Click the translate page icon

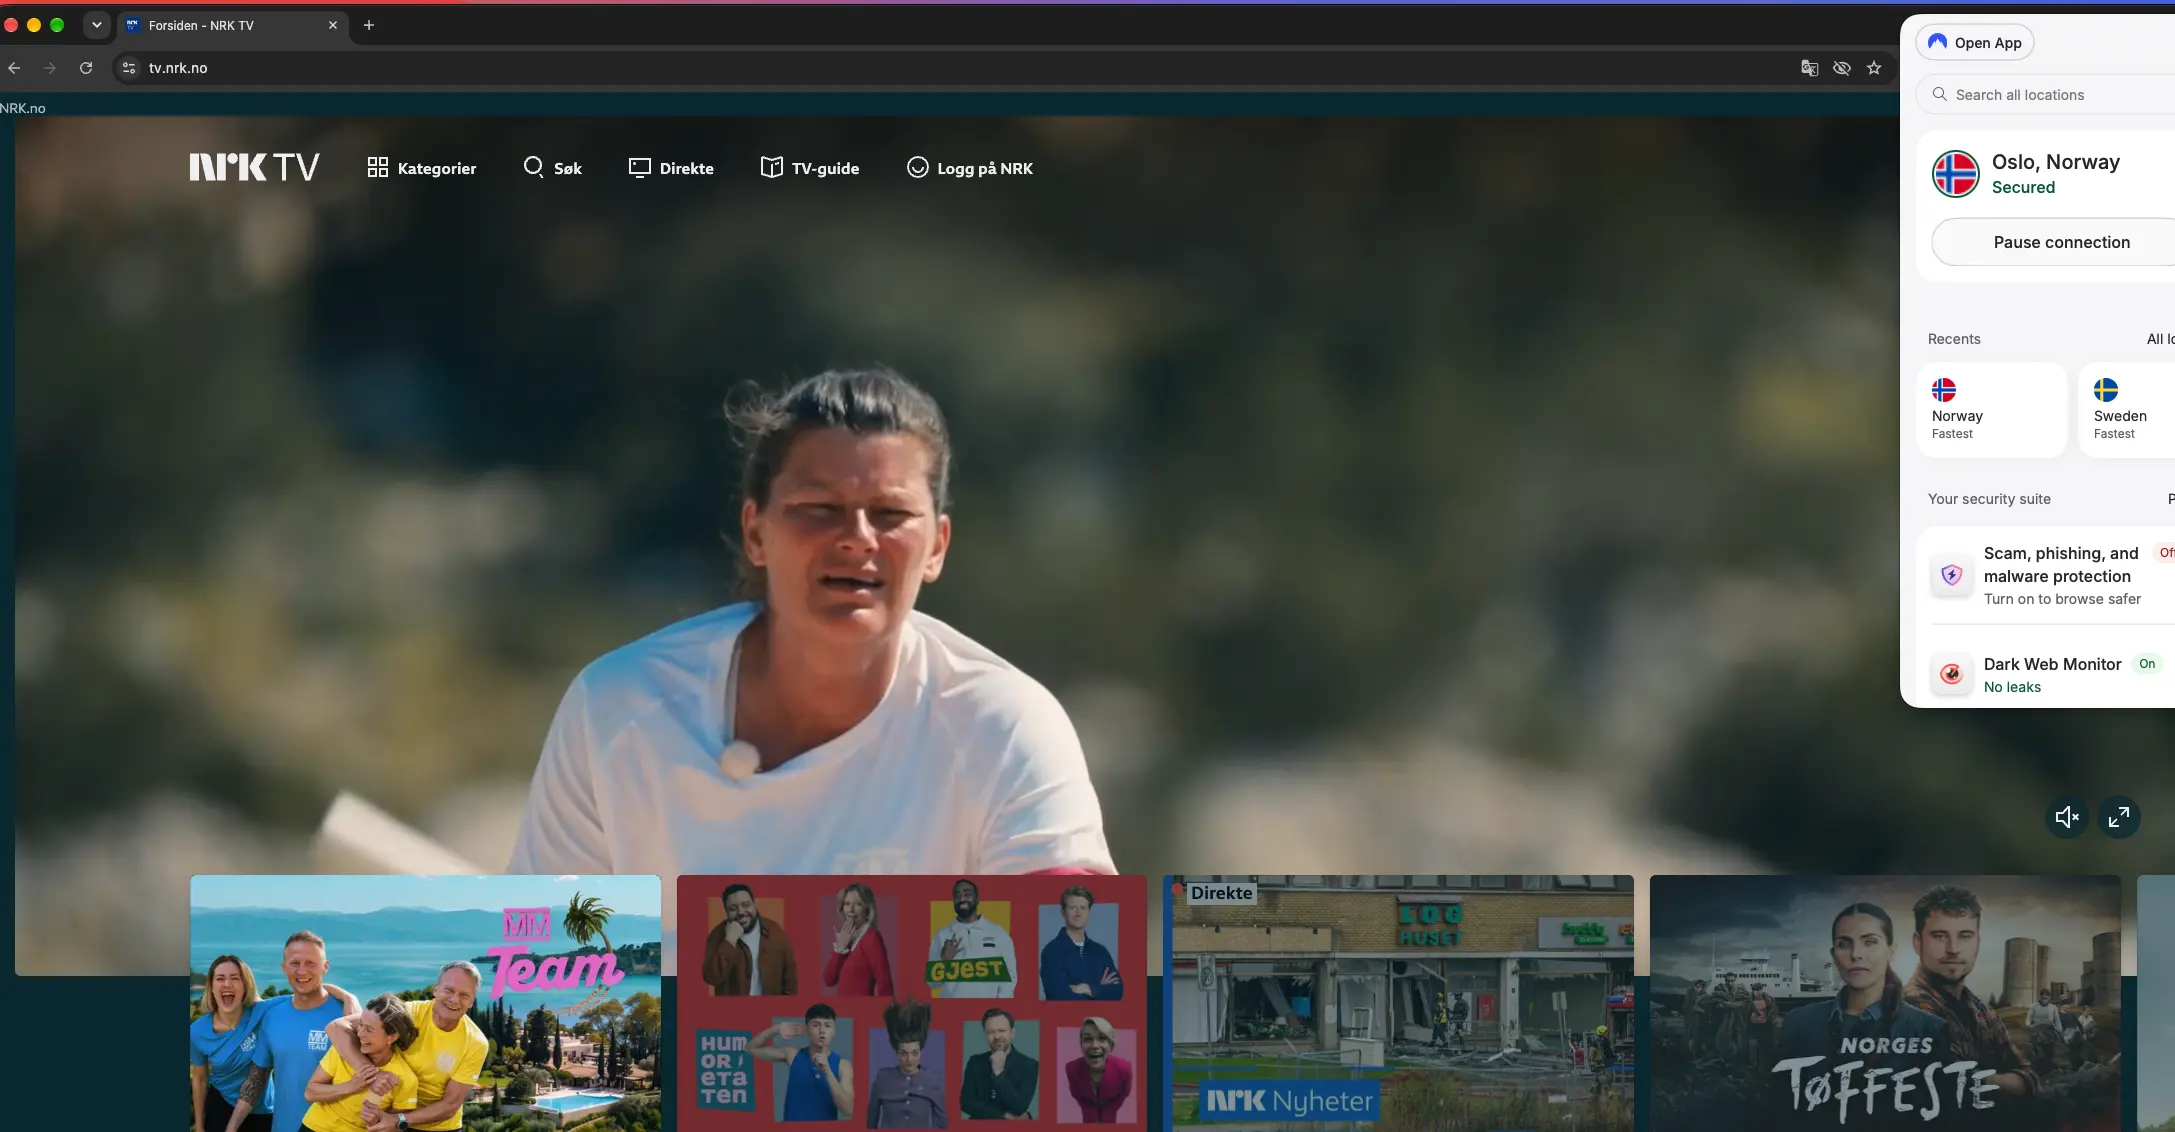pos(1809,68)
